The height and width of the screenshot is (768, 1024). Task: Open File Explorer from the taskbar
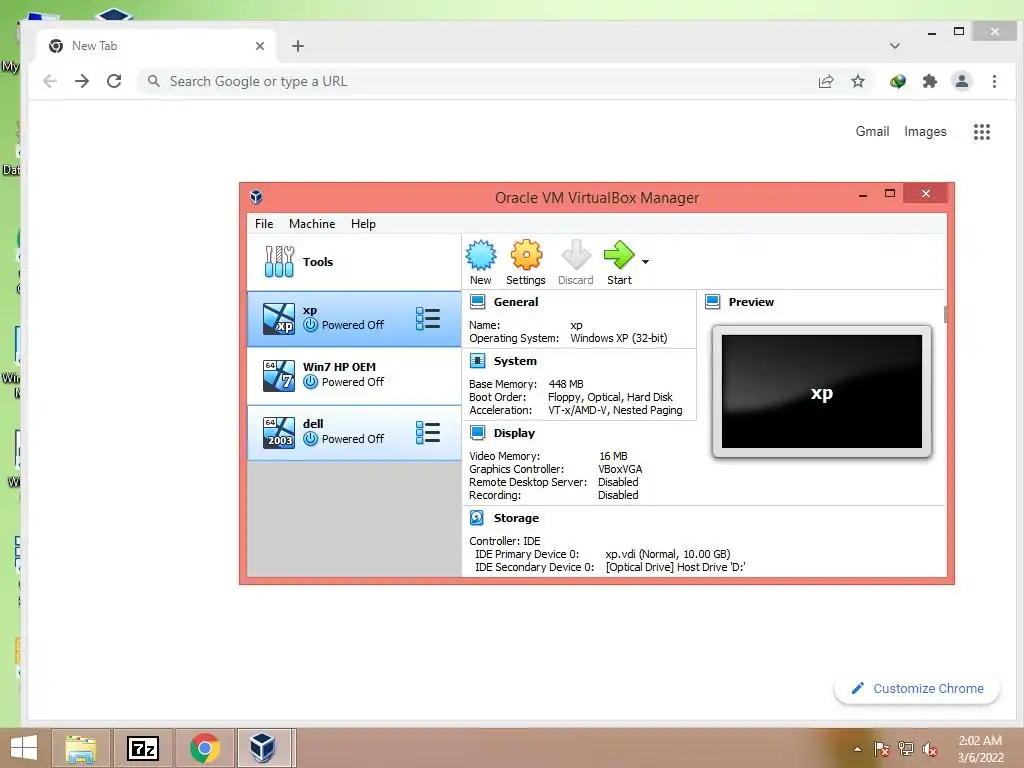(x=81, y=748)
